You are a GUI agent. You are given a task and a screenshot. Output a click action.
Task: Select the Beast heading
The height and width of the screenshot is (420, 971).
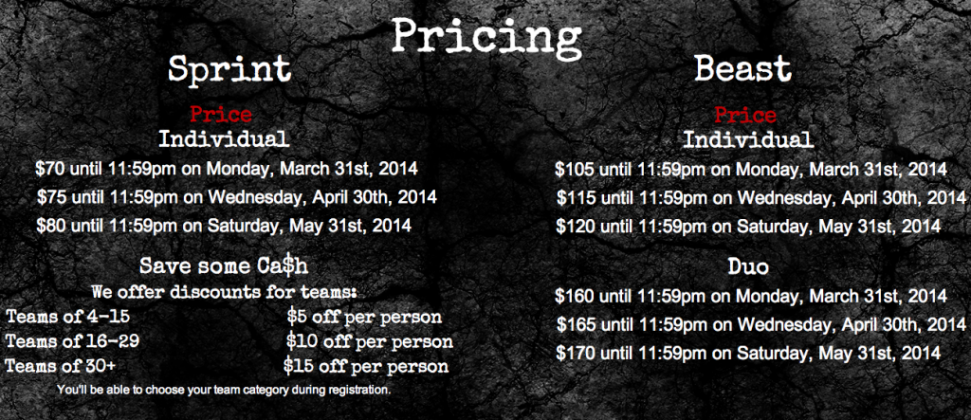point(743,68)
